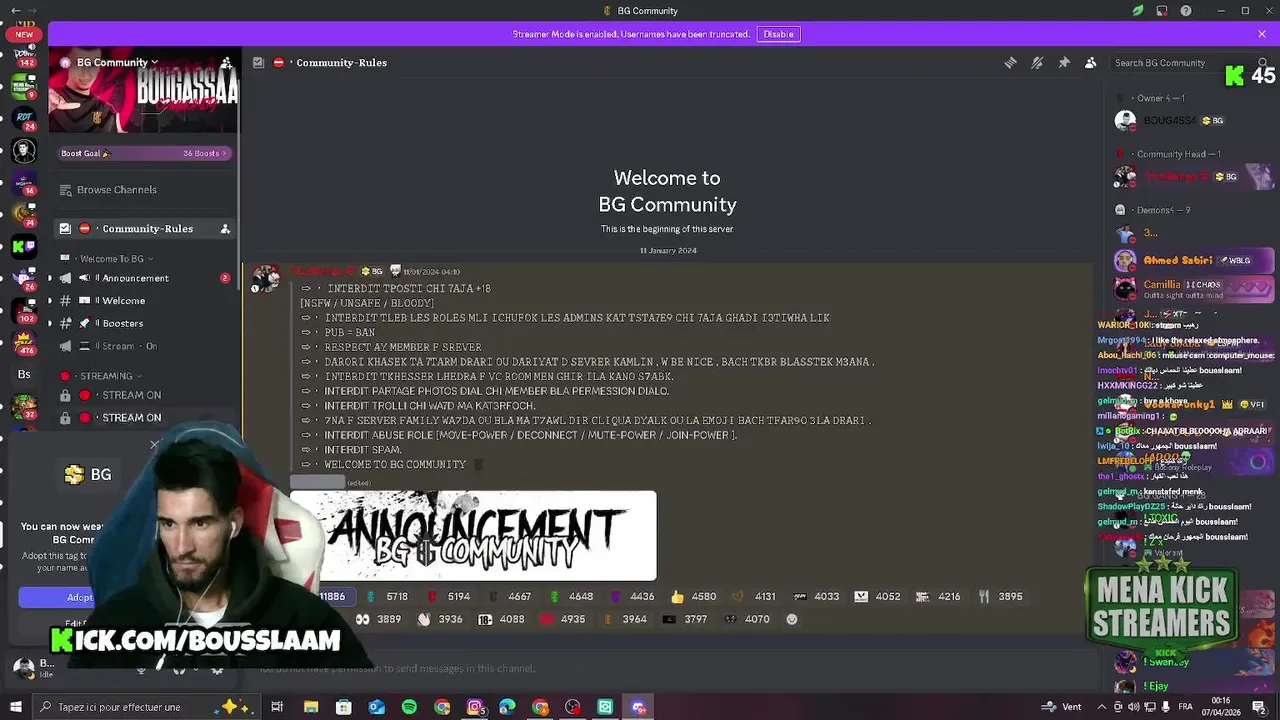
Task: Disable Streamer Mode button
Action: point(778,34)
